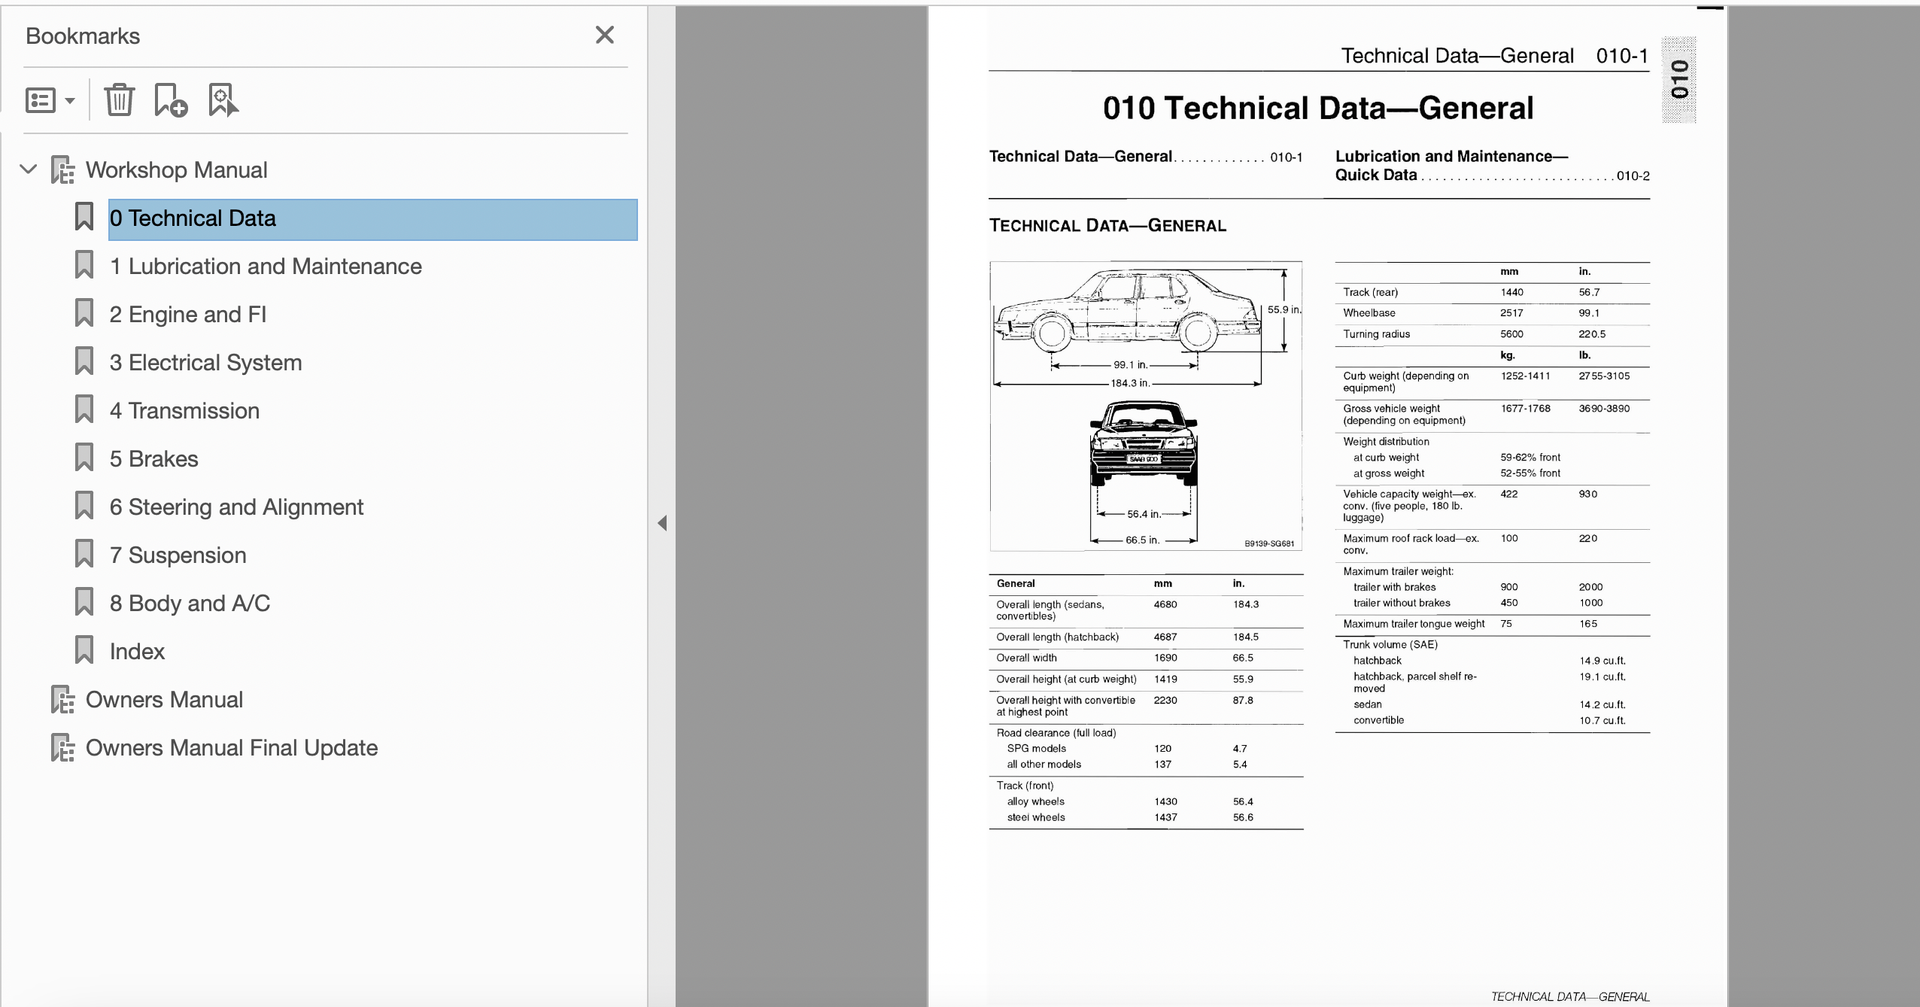1920x1007 pixels.
Task: Close the Bookmarks panel
Action: (x=604, y=35)
